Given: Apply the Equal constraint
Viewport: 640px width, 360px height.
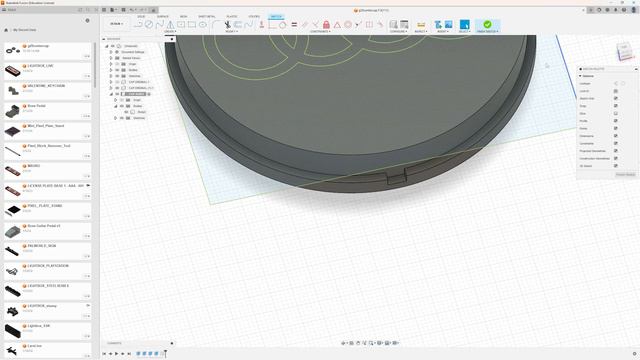Looking at the screenshot, I should (294, 25).
